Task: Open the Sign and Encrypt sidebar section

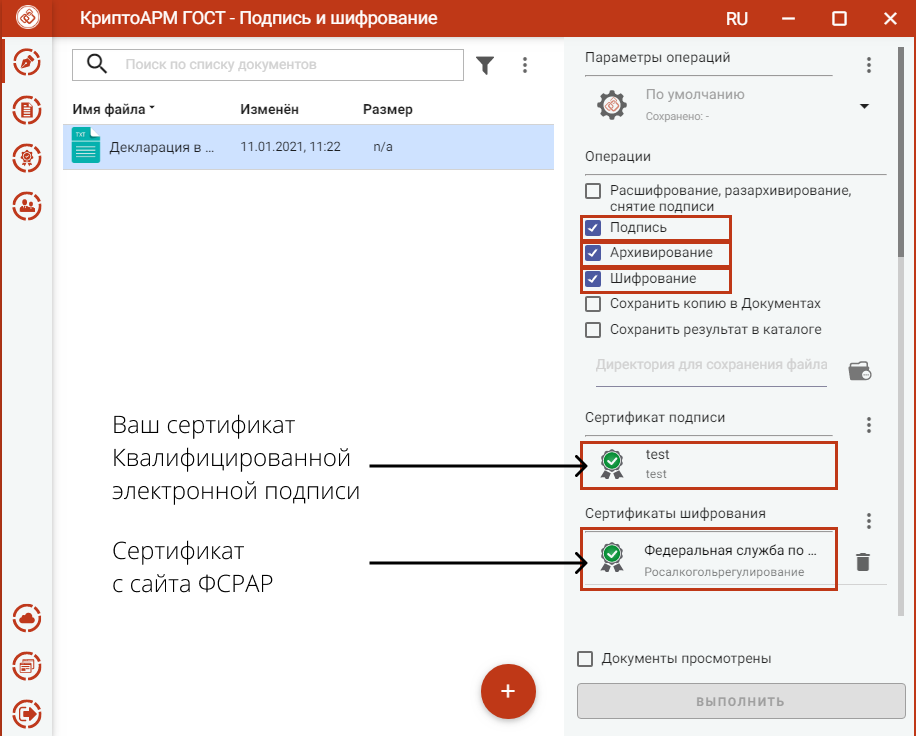Action: tap(27, 63)
